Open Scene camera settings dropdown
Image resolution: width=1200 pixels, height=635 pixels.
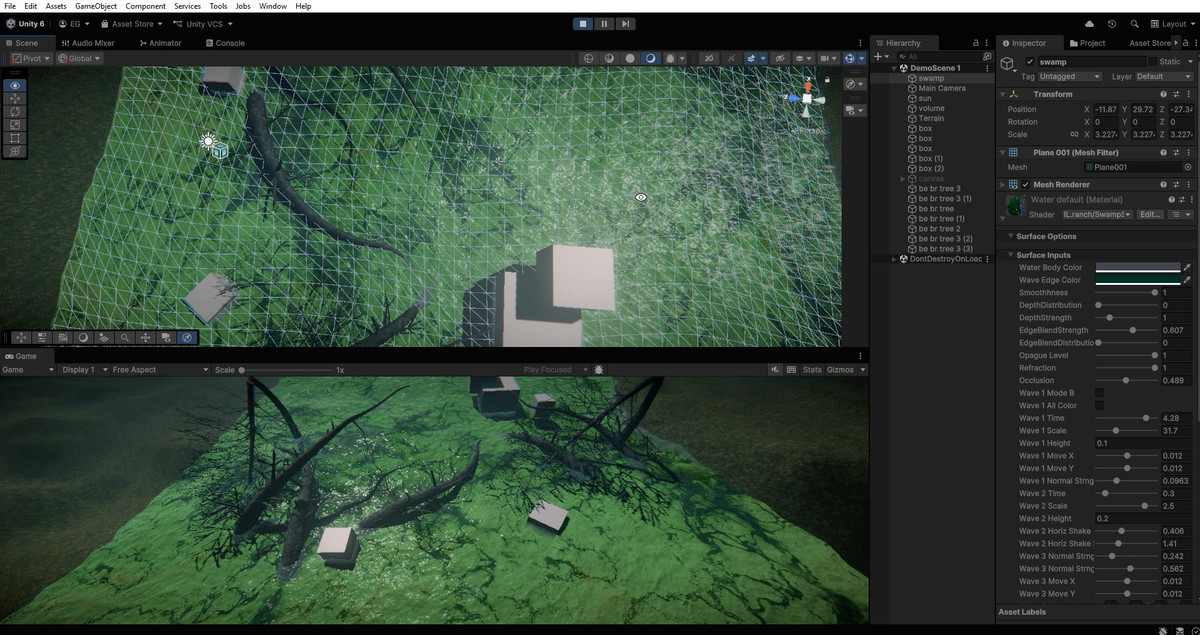(831, 58)
